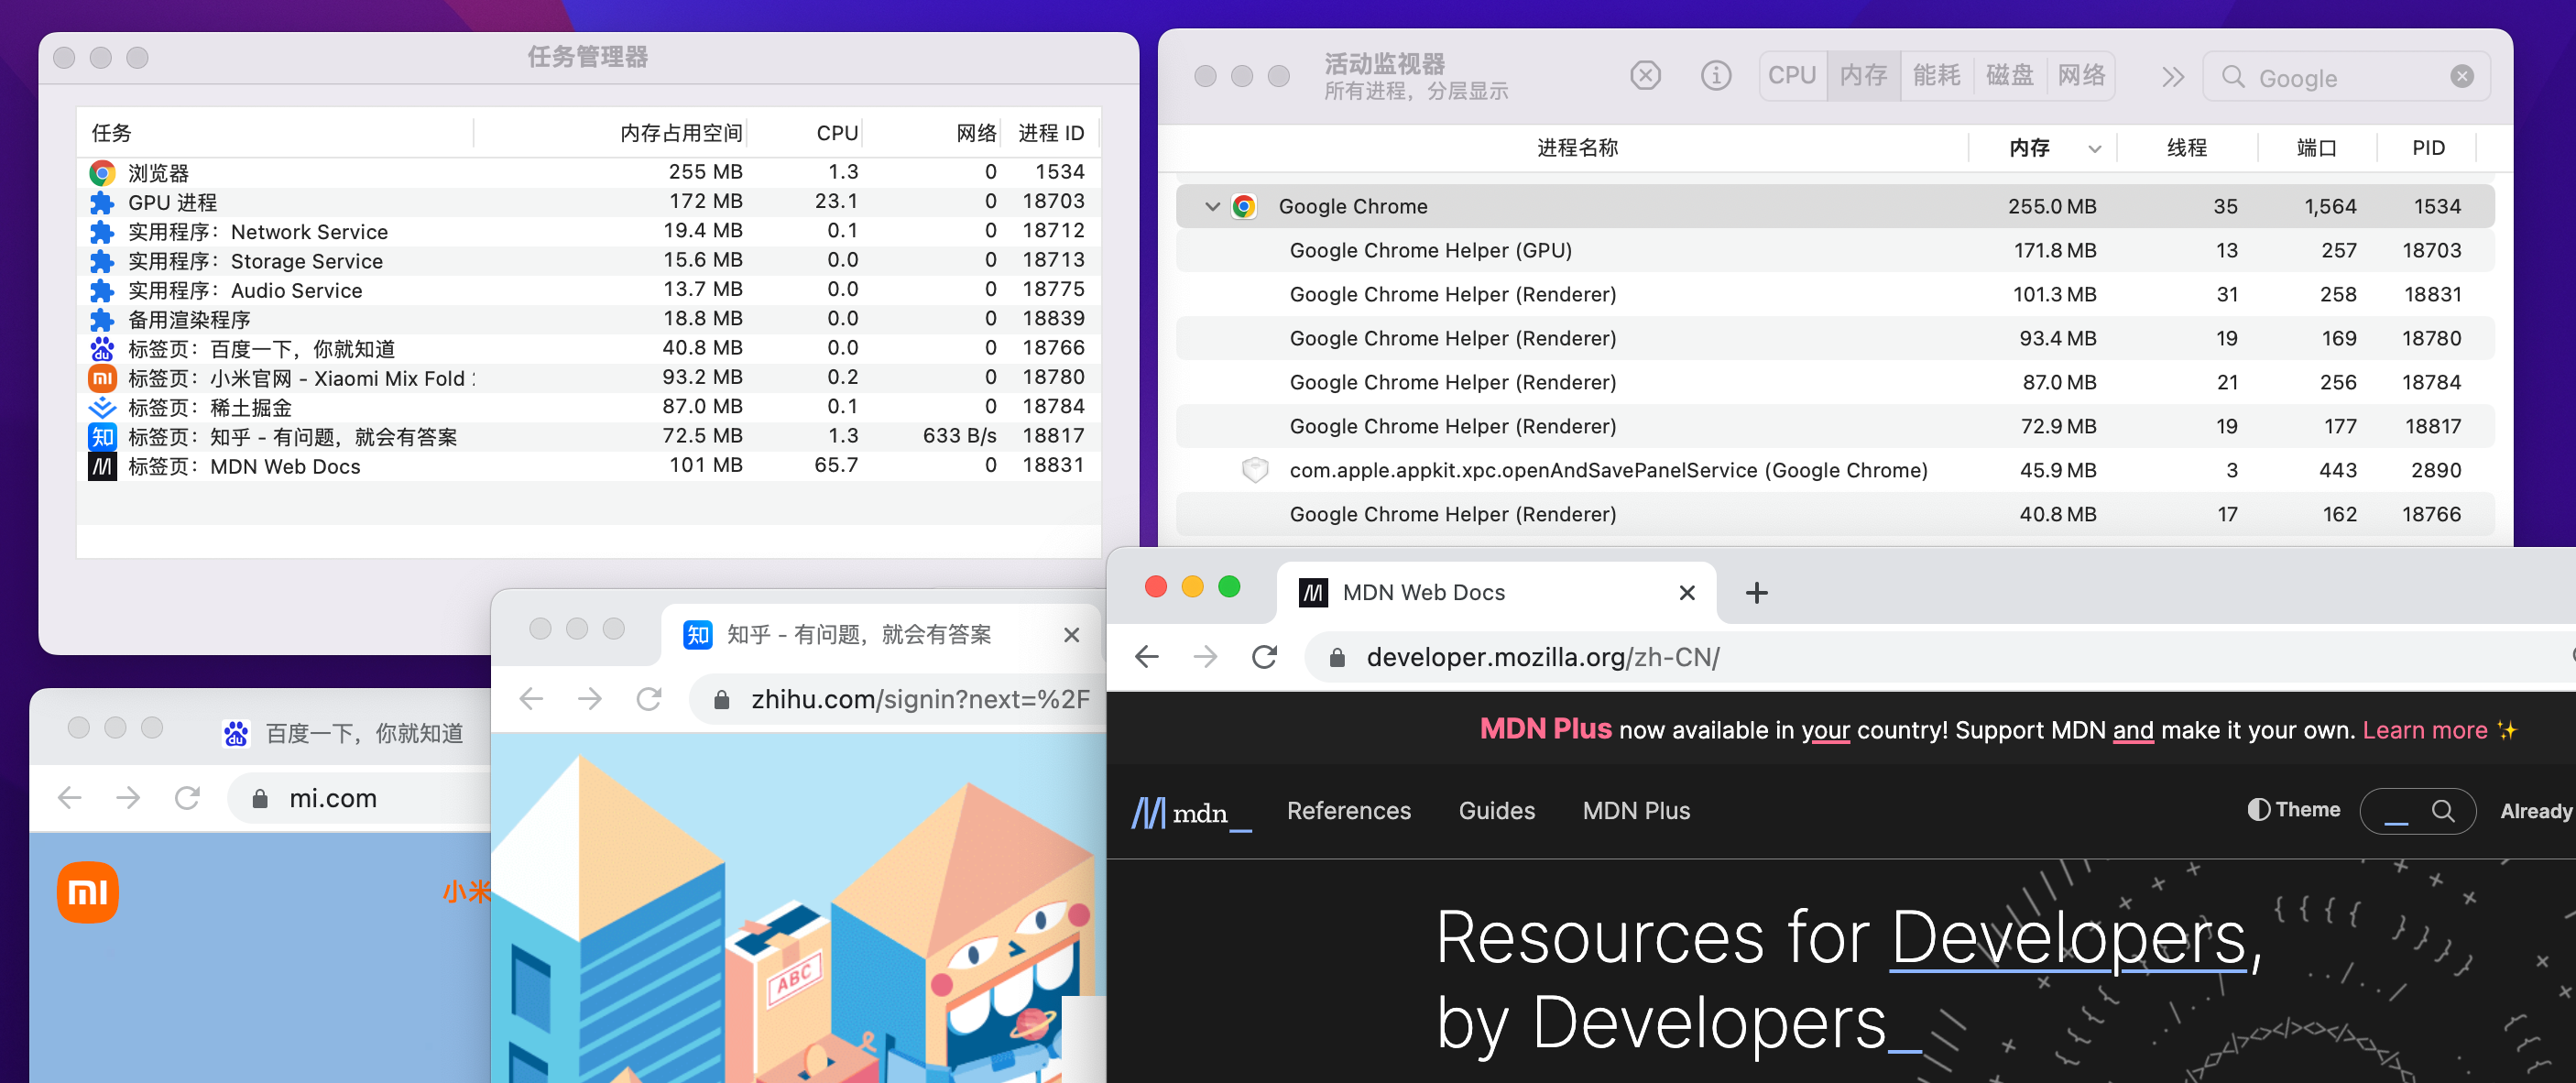This screenshot has width=2576, height=1083.
Task: Reload the zhihu.com page
Action: (x=649, y=699)
